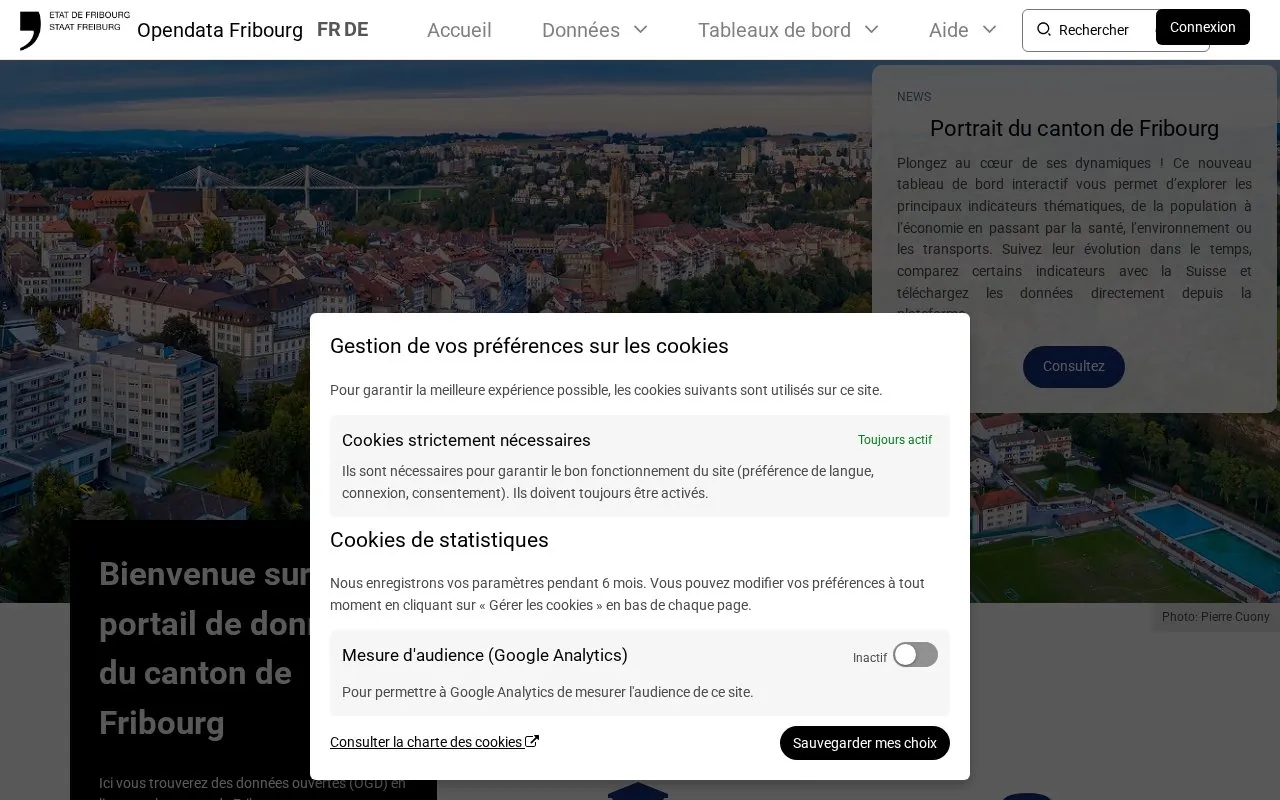Viewport: 1280px width, 800px height.
Task: Click the Gestion de vos préférences dialog title
Action: [x=529, y=346]
